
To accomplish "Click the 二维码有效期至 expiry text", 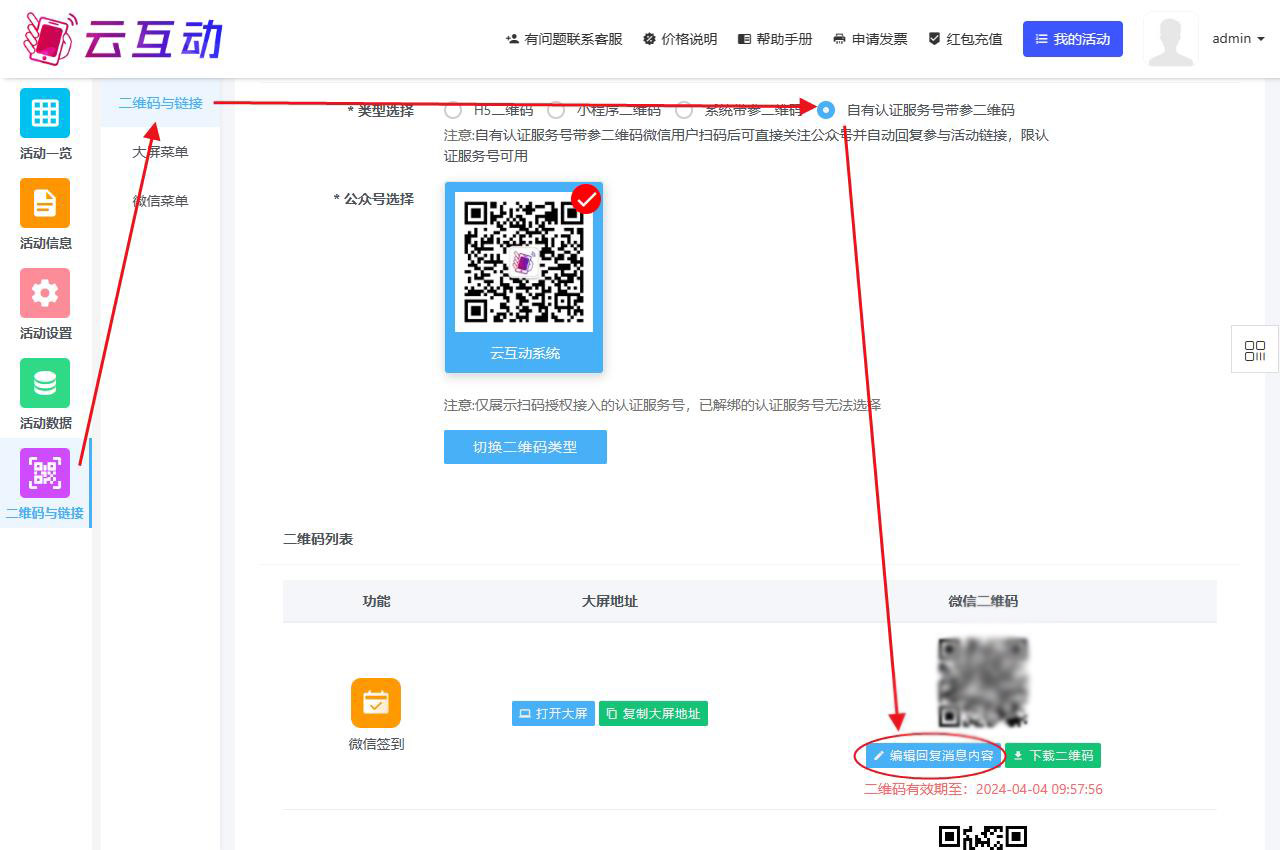I will pos(983,789).
